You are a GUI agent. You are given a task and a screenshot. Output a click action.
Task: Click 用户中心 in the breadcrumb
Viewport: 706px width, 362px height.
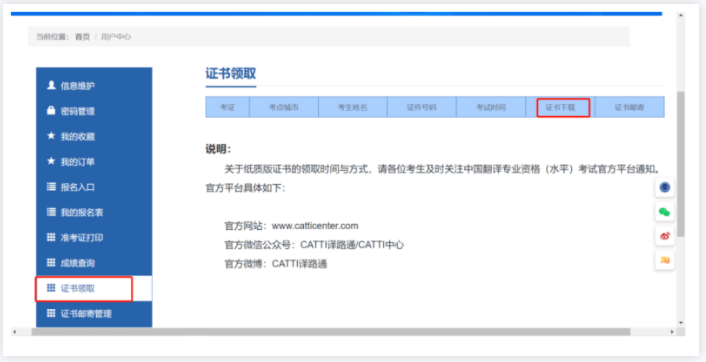click(116, 37)
